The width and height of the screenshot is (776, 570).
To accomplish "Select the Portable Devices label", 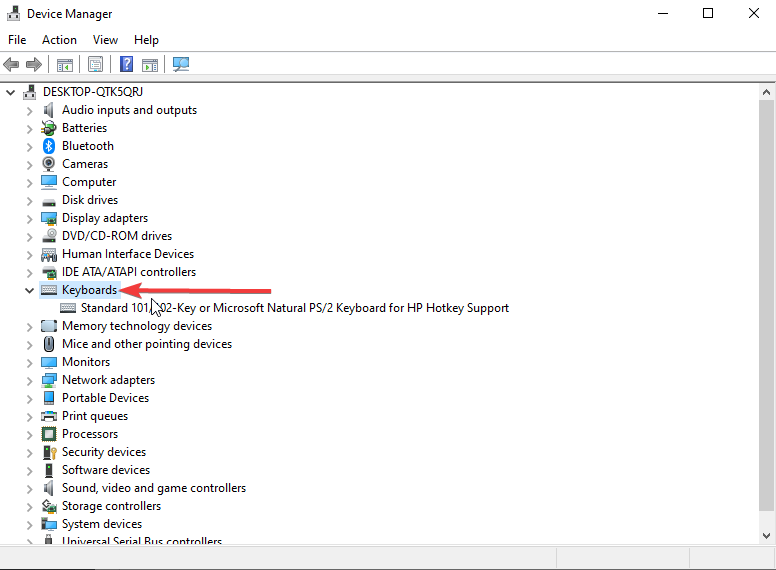I will (105, 398).
